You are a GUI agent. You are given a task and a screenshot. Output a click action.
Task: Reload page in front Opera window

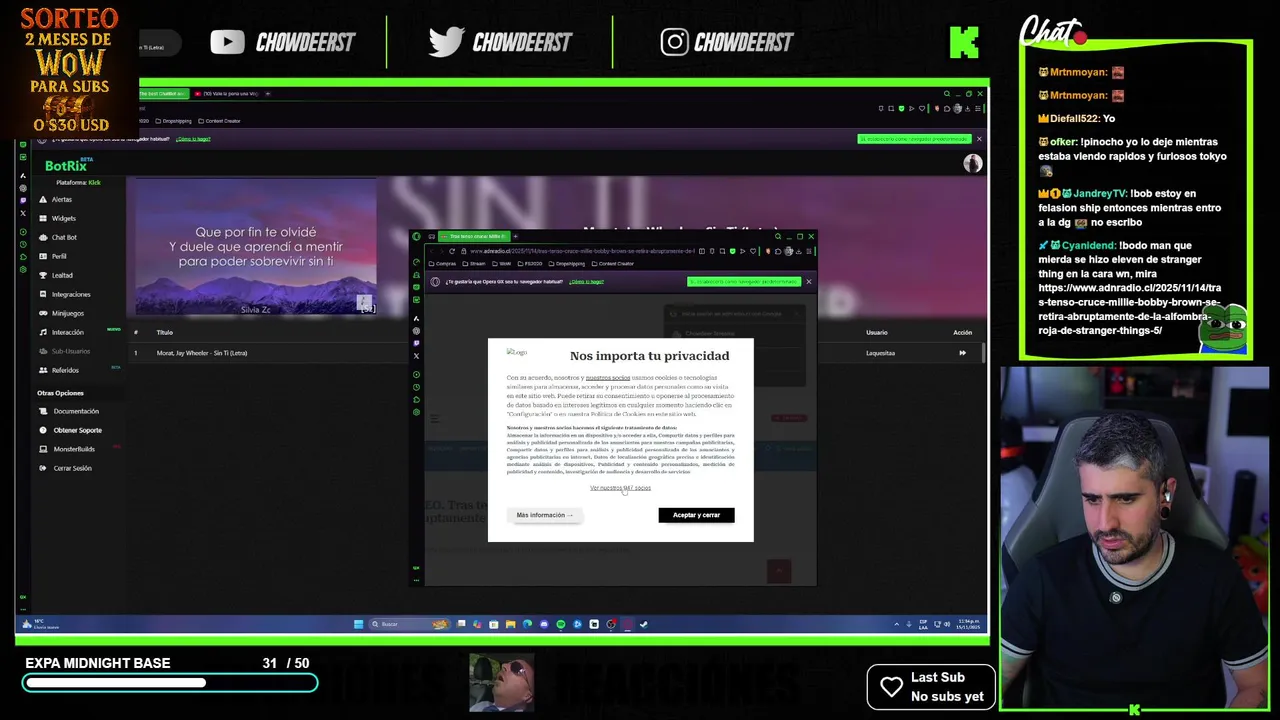coord(451,251)
